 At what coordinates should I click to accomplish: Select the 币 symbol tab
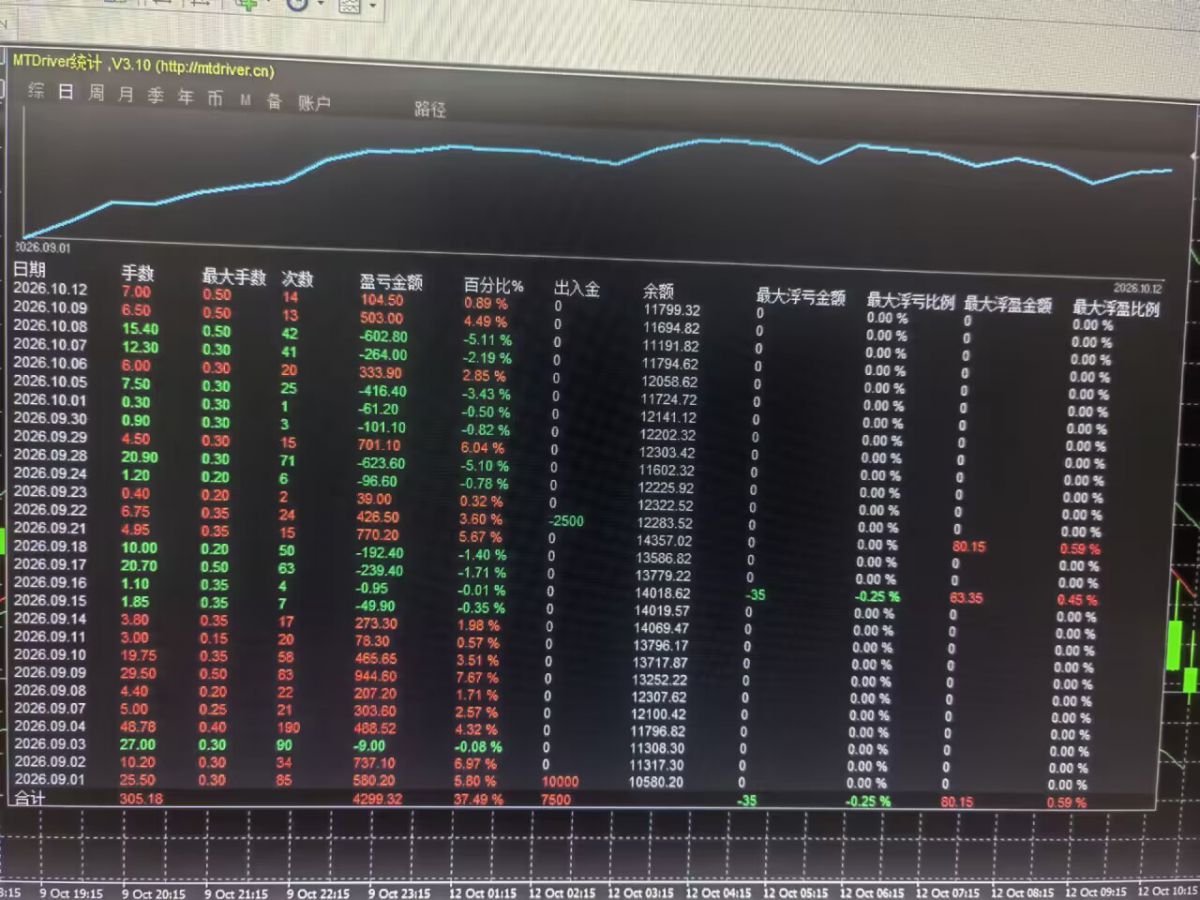(x=216, y=98)
